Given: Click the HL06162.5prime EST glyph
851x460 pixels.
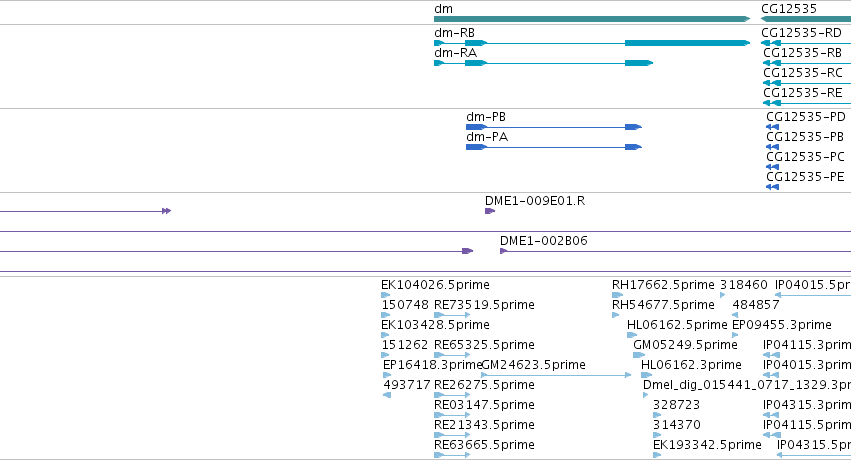Looking at the screenshot, I should pos(632,335).
